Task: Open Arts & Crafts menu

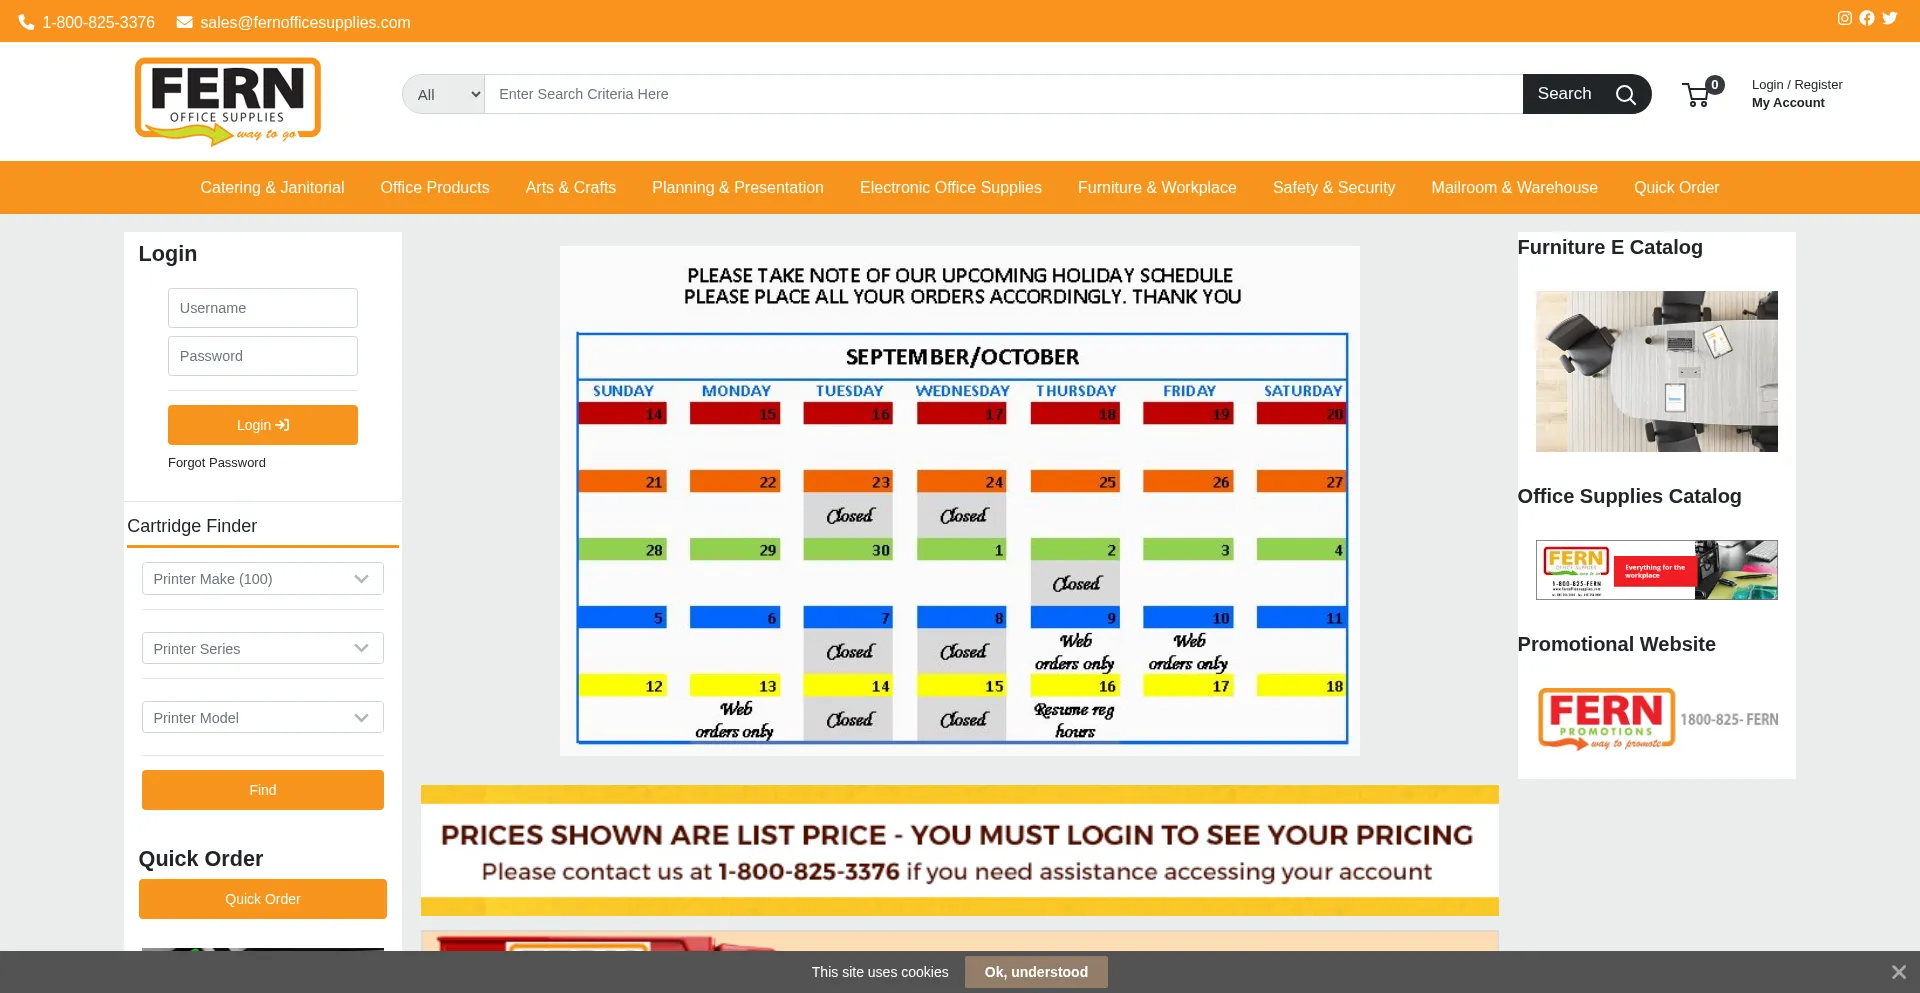Action: [x=571, y=188]
